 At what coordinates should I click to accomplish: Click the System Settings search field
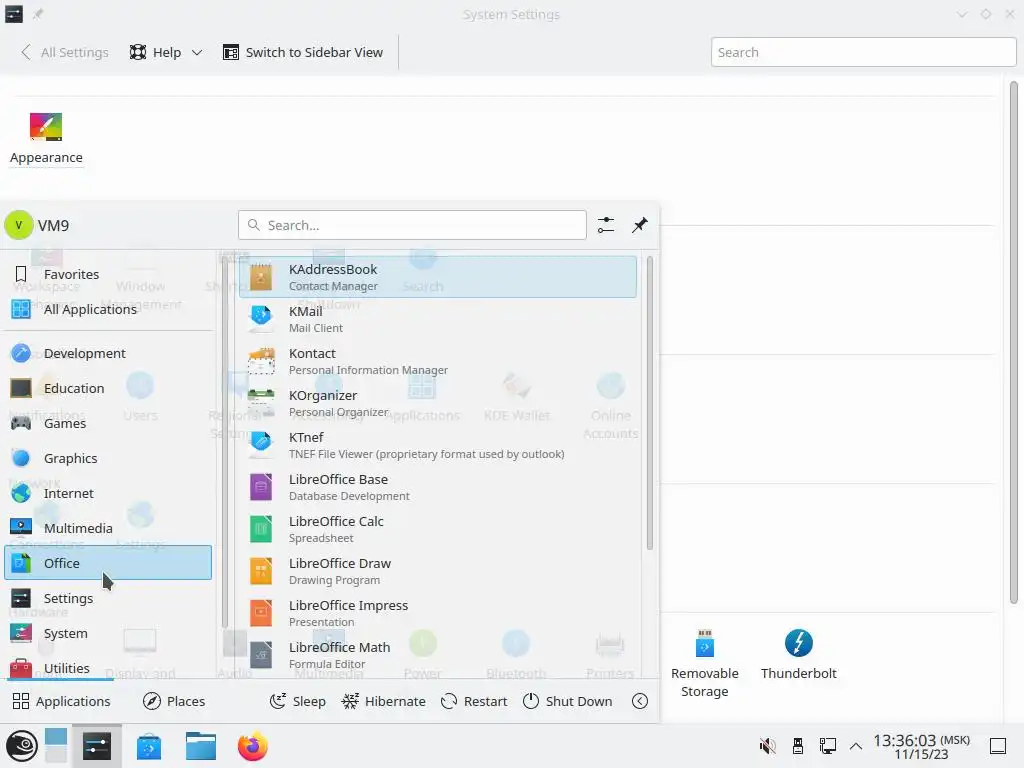click(x=863, y=52)
